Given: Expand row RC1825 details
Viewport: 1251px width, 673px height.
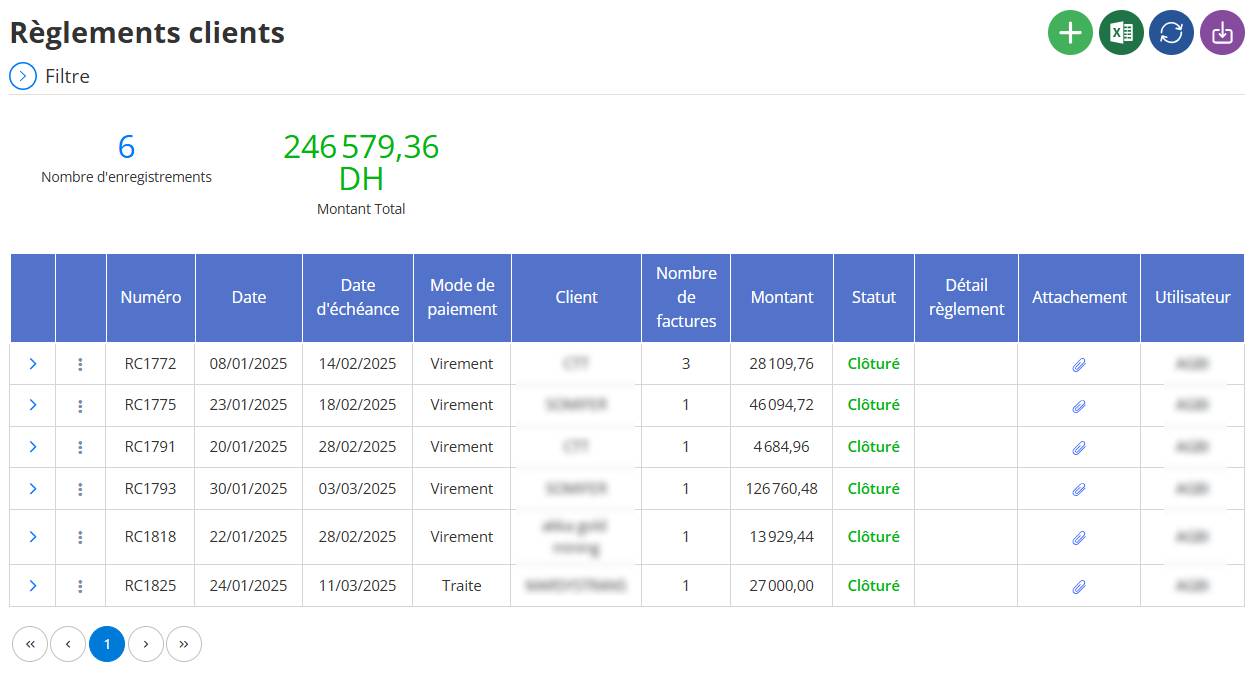Looking at the screenshot, I should 33,586.
